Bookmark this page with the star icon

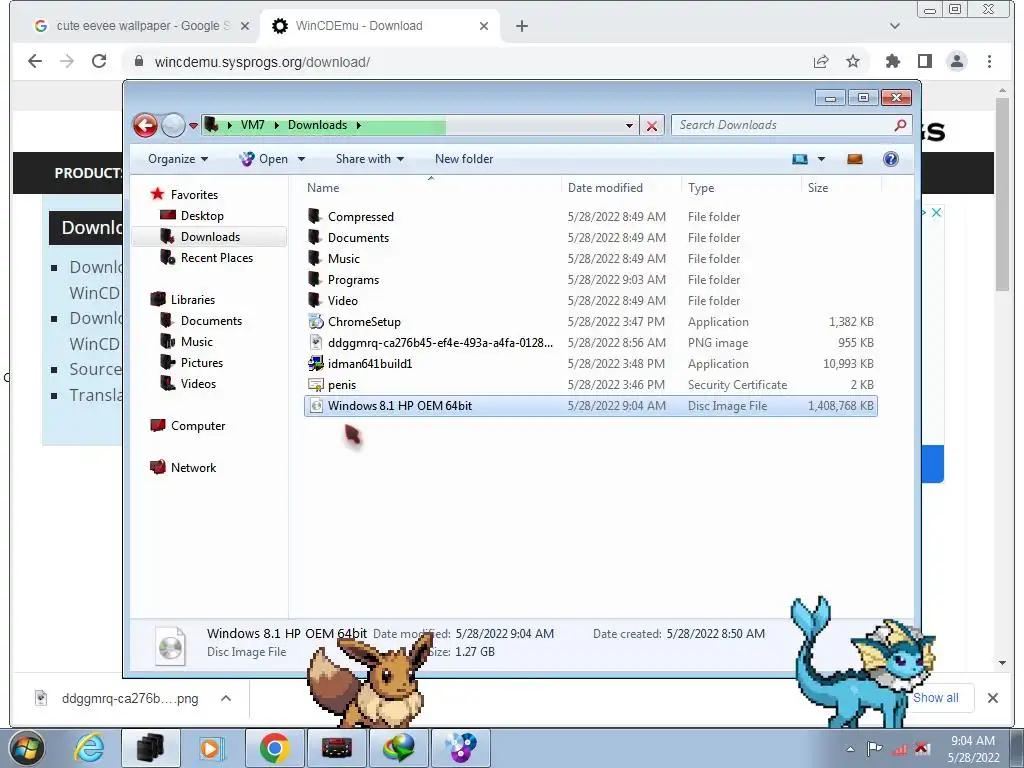pos(853,61)
